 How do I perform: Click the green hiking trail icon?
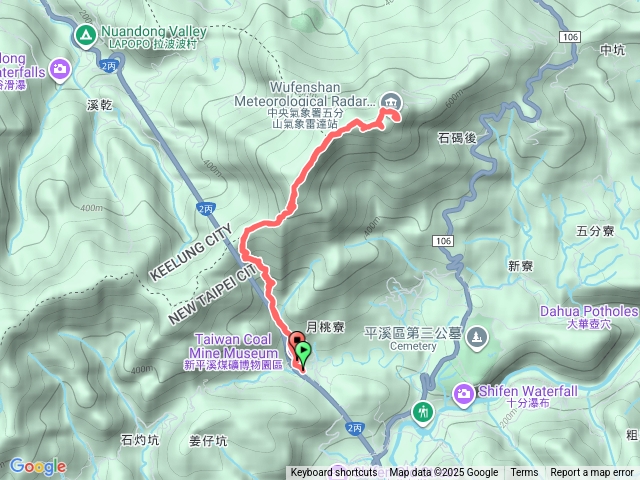coord(423,412)
